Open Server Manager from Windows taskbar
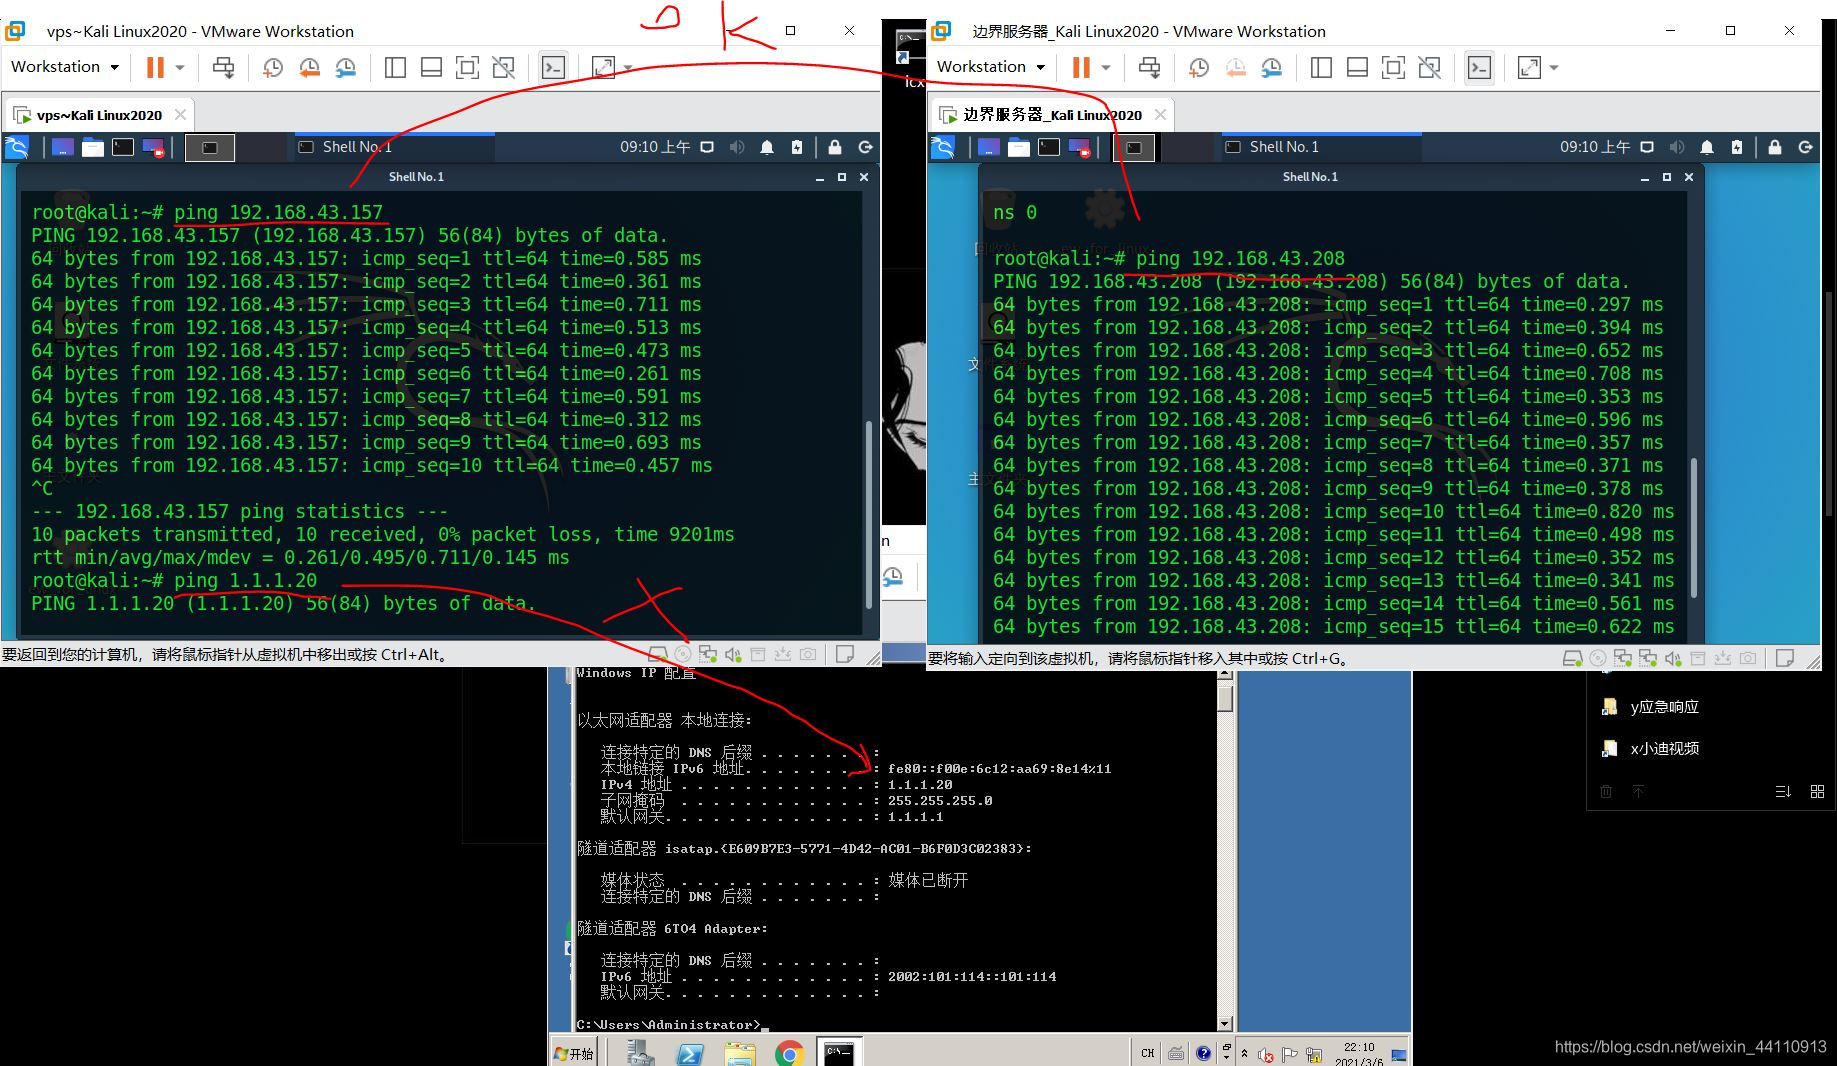Viewport: 1837px width, 1066px height. tap(640, 1053)
